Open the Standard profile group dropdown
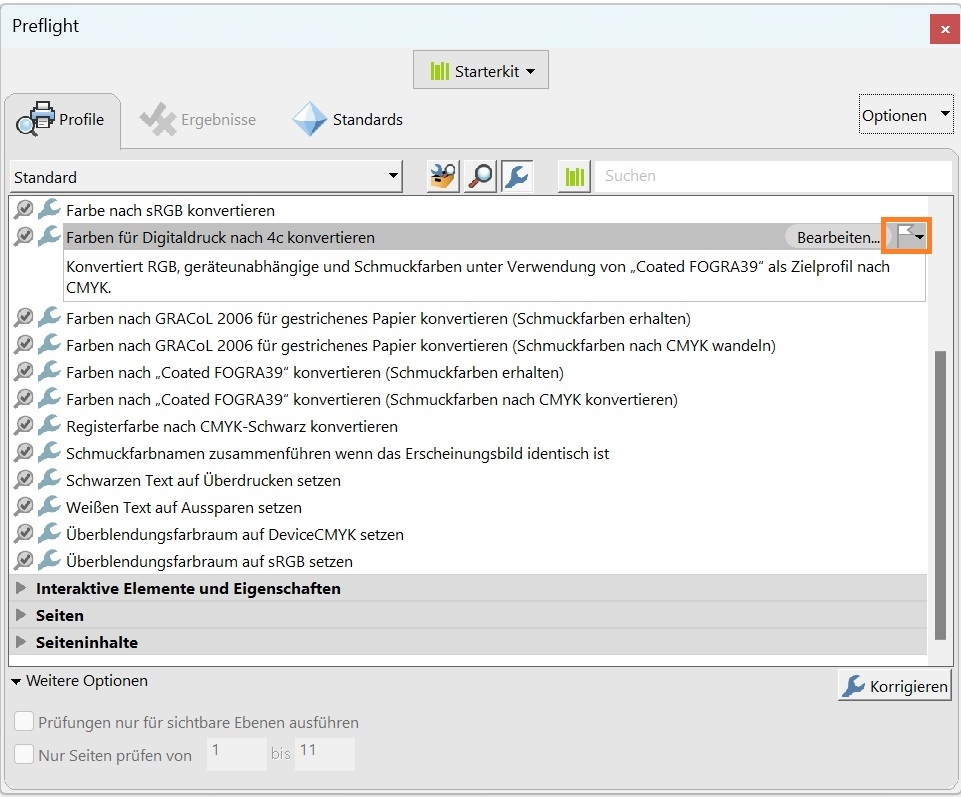 (393, 175)
